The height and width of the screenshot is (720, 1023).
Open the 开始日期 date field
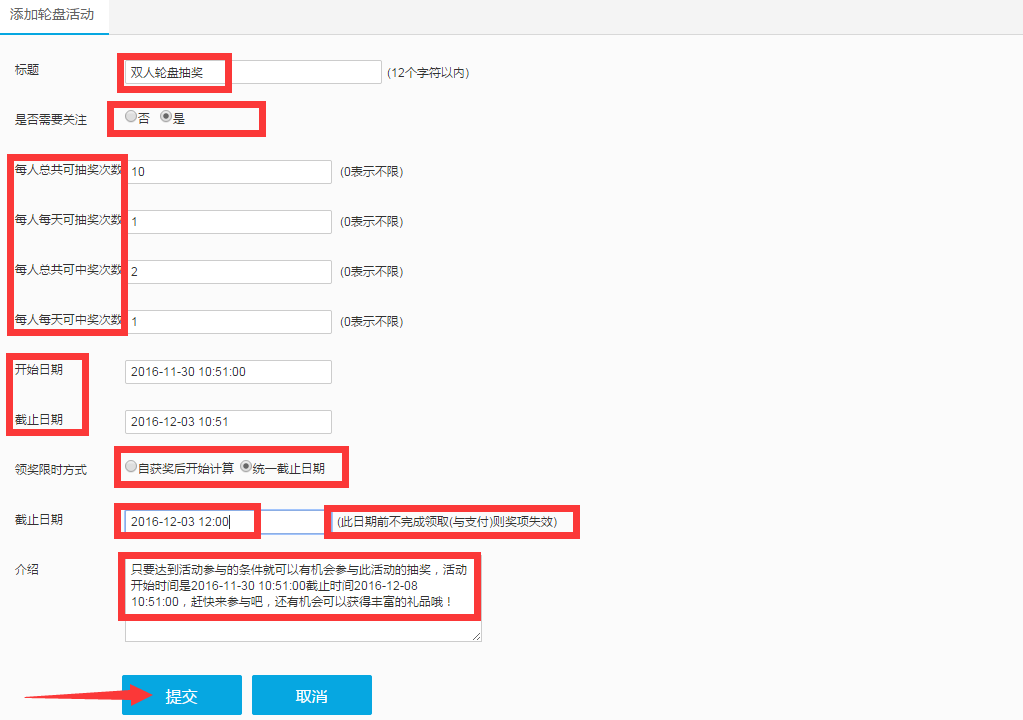(x=228, y=372)
